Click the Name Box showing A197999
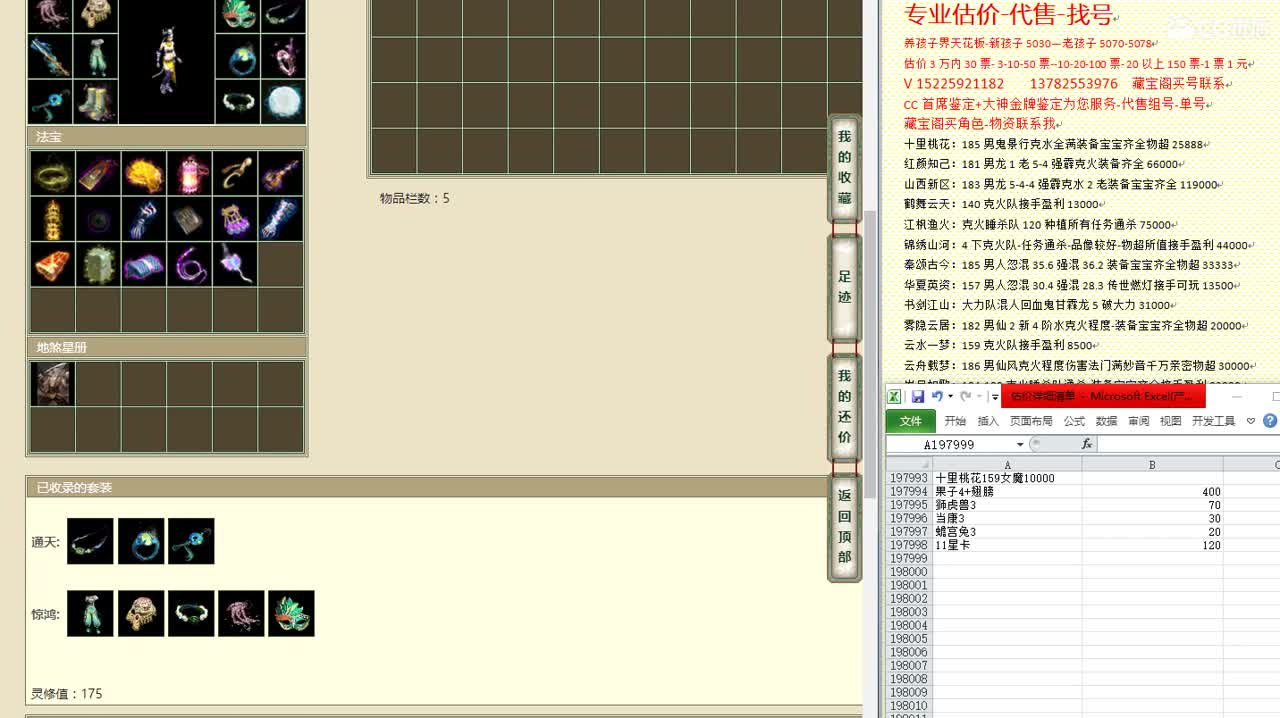This screenshot has width=1280, height=718. (x=950, y=444)
